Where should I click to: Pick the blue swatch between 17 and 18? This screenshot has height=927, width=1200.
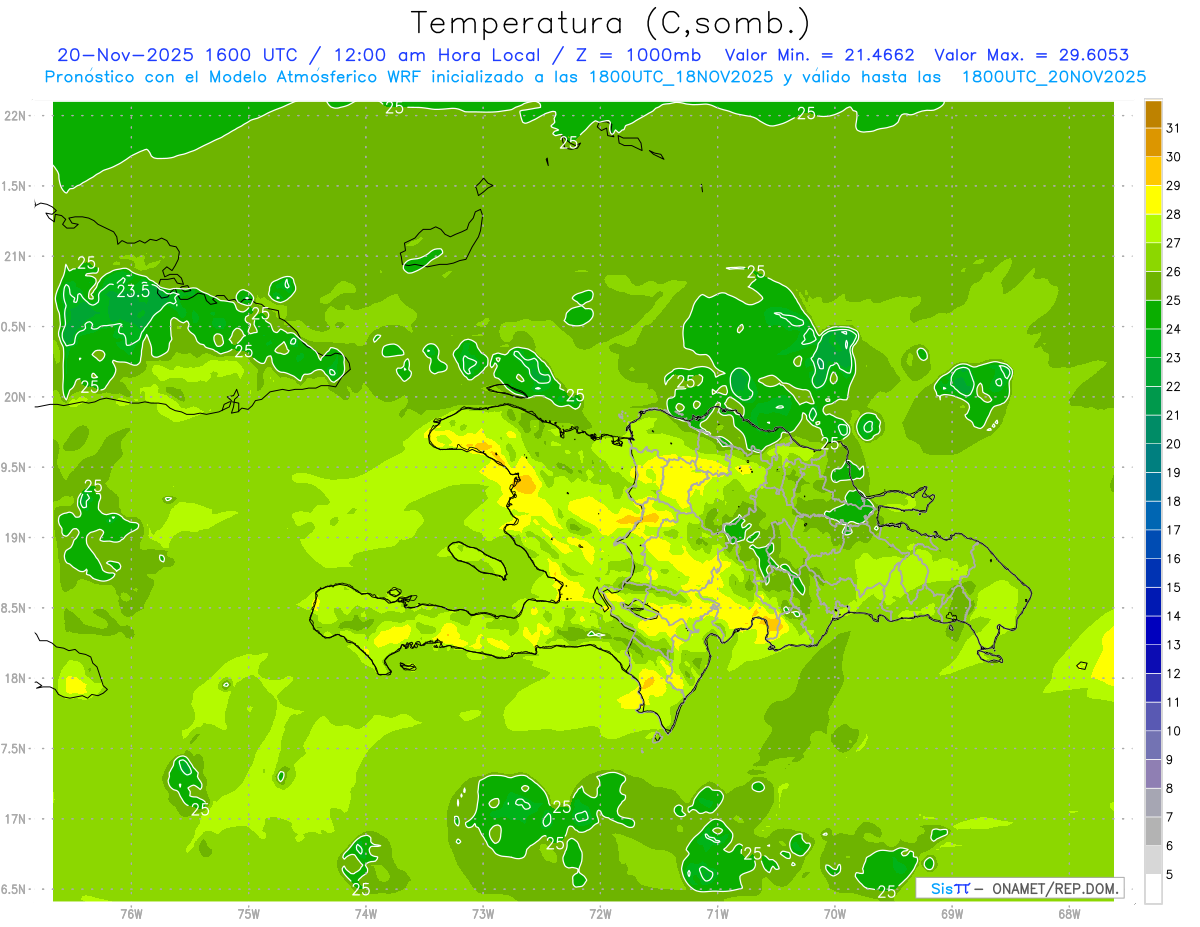pyautogui.click(x=1153, y=516)
